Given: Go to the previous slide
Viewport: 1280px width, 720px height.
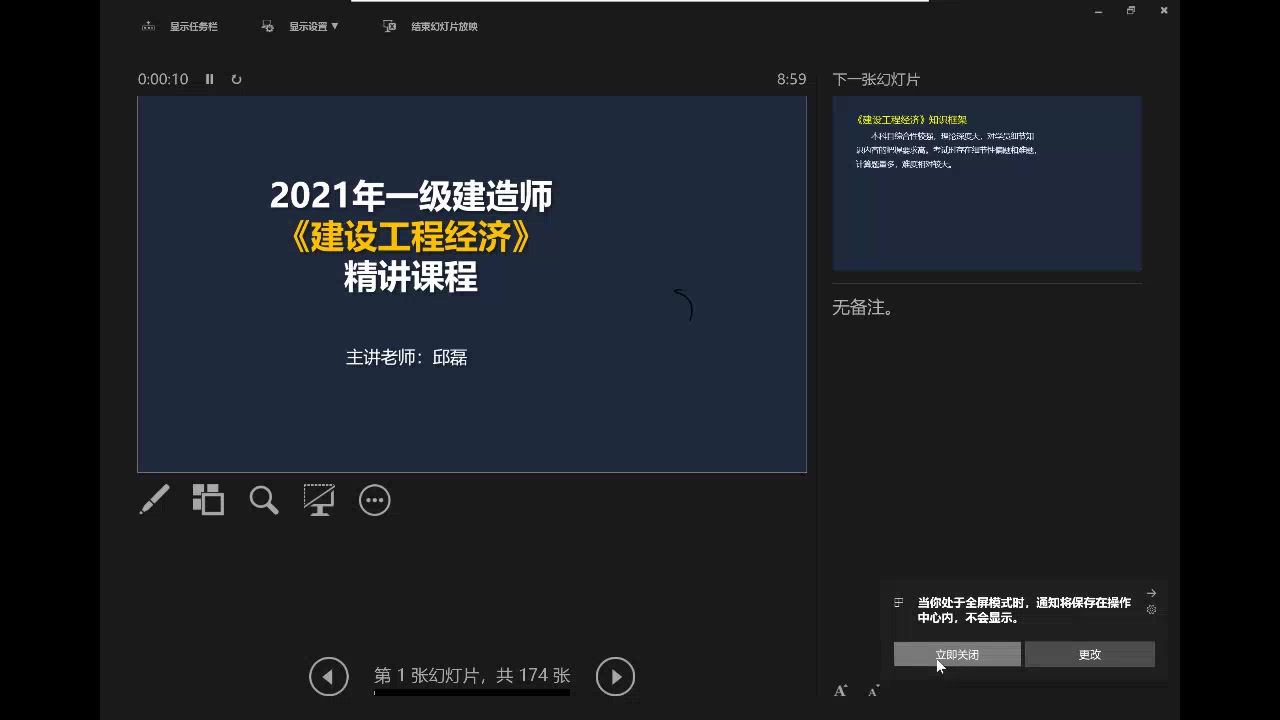Looking at the screenshot, I should pos(329,677).
